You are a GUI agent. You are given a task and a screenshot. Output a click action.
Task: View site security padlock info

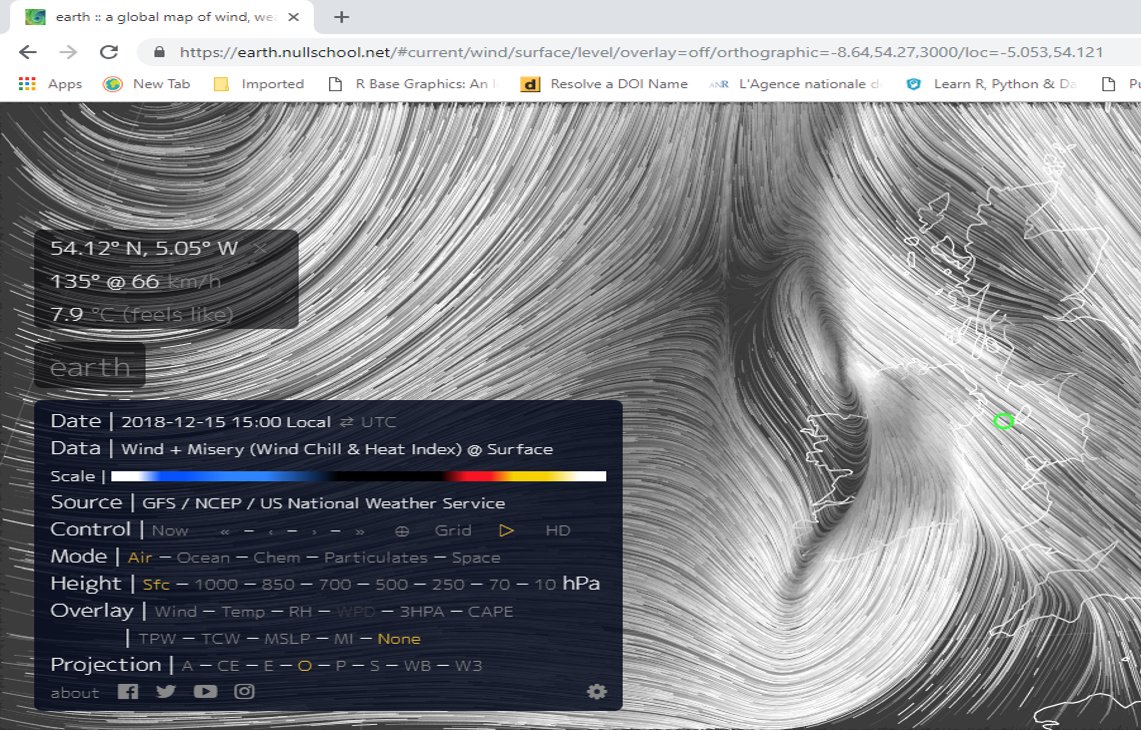[x=159, y=52]
